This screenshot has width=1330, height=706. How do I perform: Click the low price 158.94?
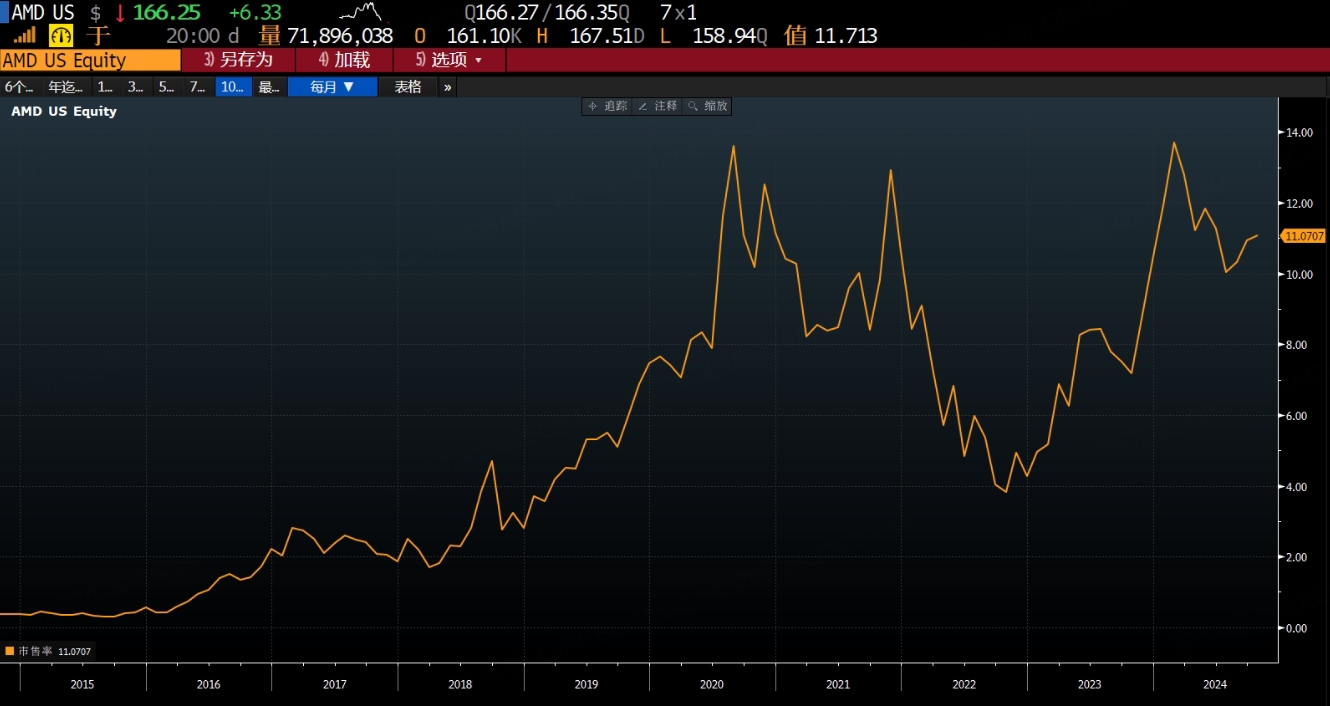723,36
